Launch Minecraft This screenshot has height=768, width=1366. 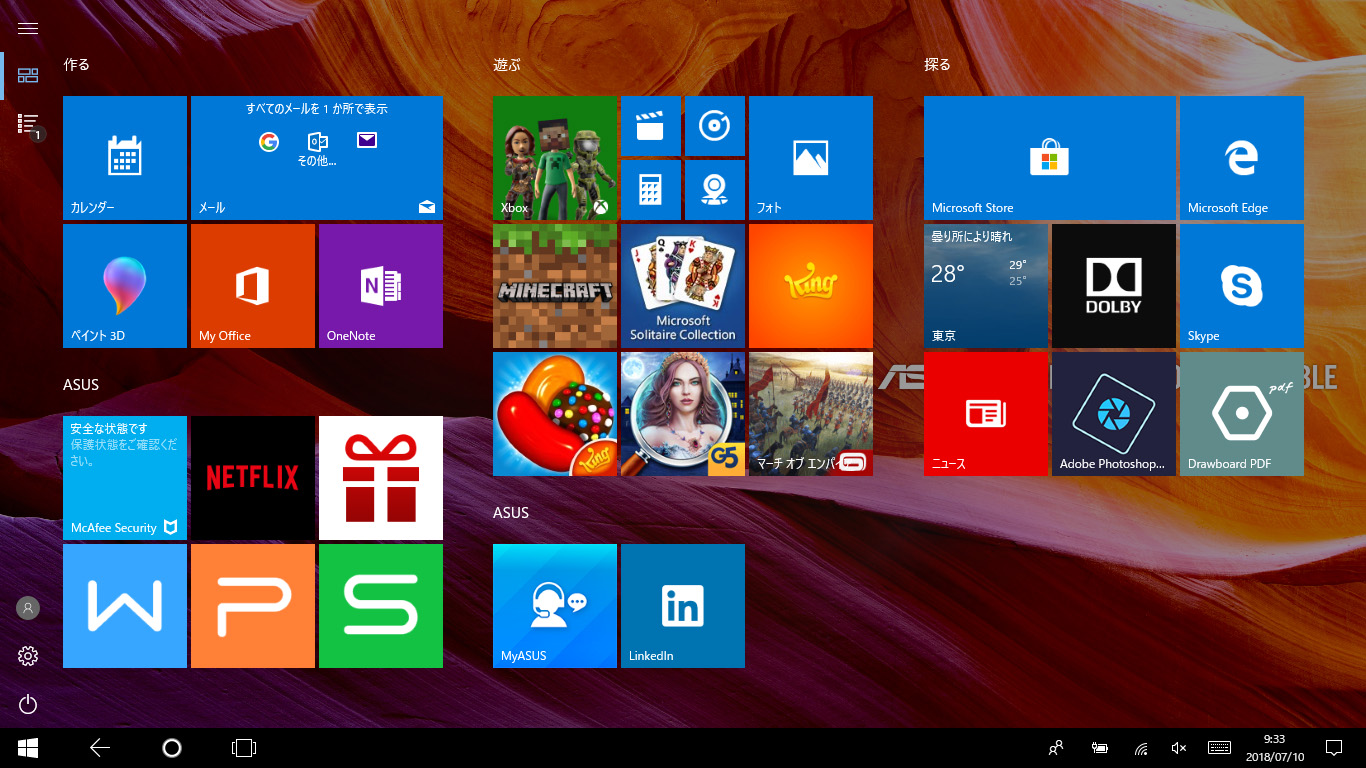pos(555,286)
